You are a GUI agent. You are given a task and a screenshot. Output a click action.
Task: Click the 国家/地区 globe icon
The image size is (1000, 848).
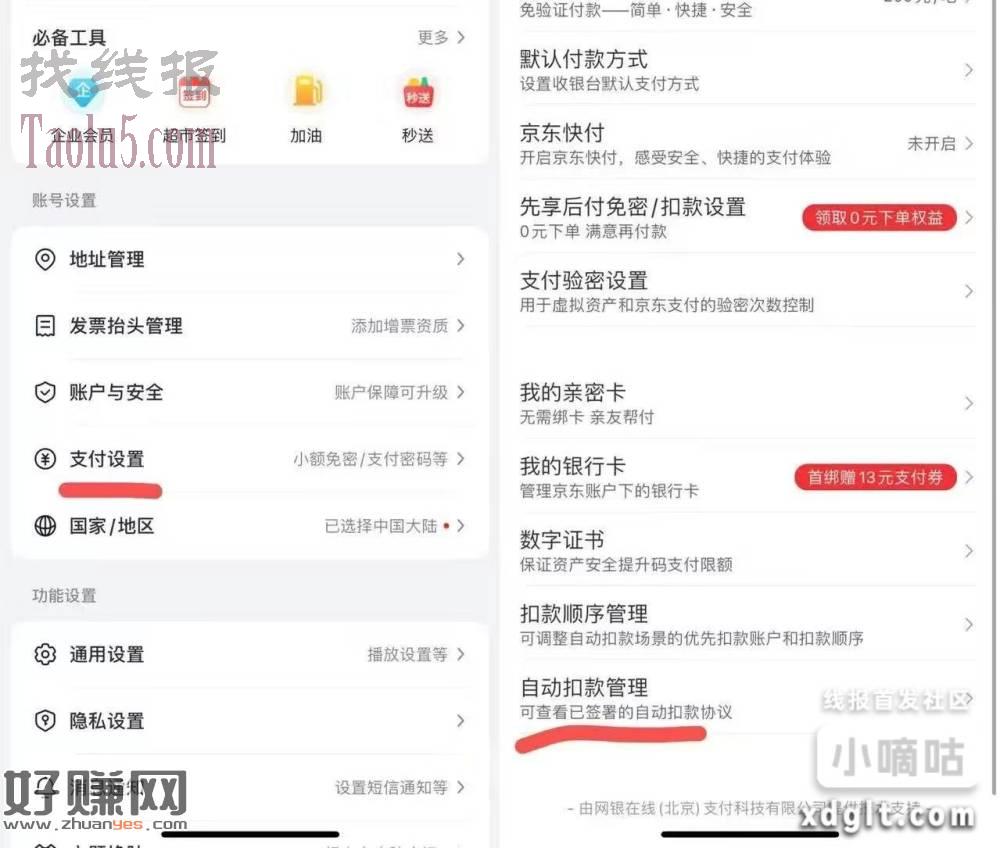45,526
